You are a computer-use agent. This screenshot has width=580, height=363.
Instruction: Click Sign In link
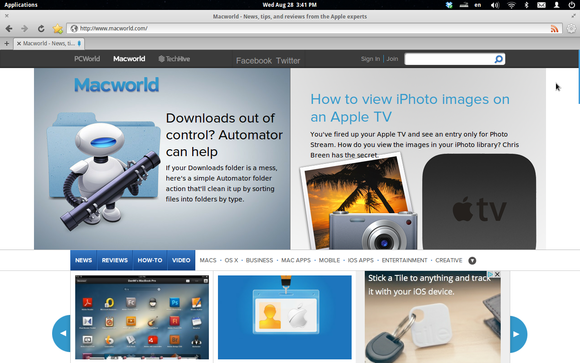pyautogui.click(x=370, y=59)
